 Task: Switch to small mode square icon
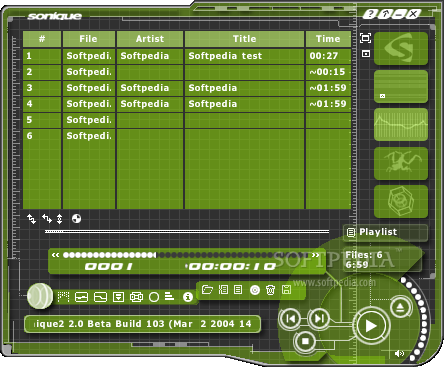coord(366,53)
